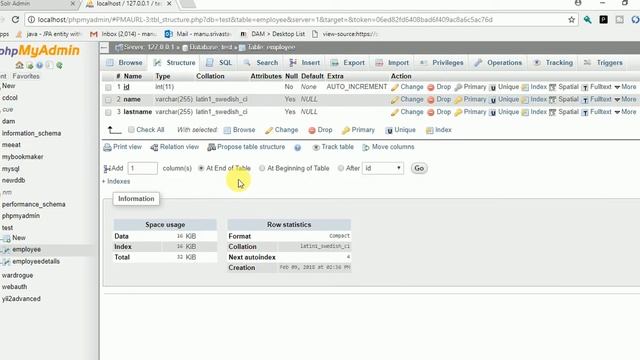This screenshot has width=640, height=360.
Task: Open the employeedetails table in the tree
Action: pos(36,261)
